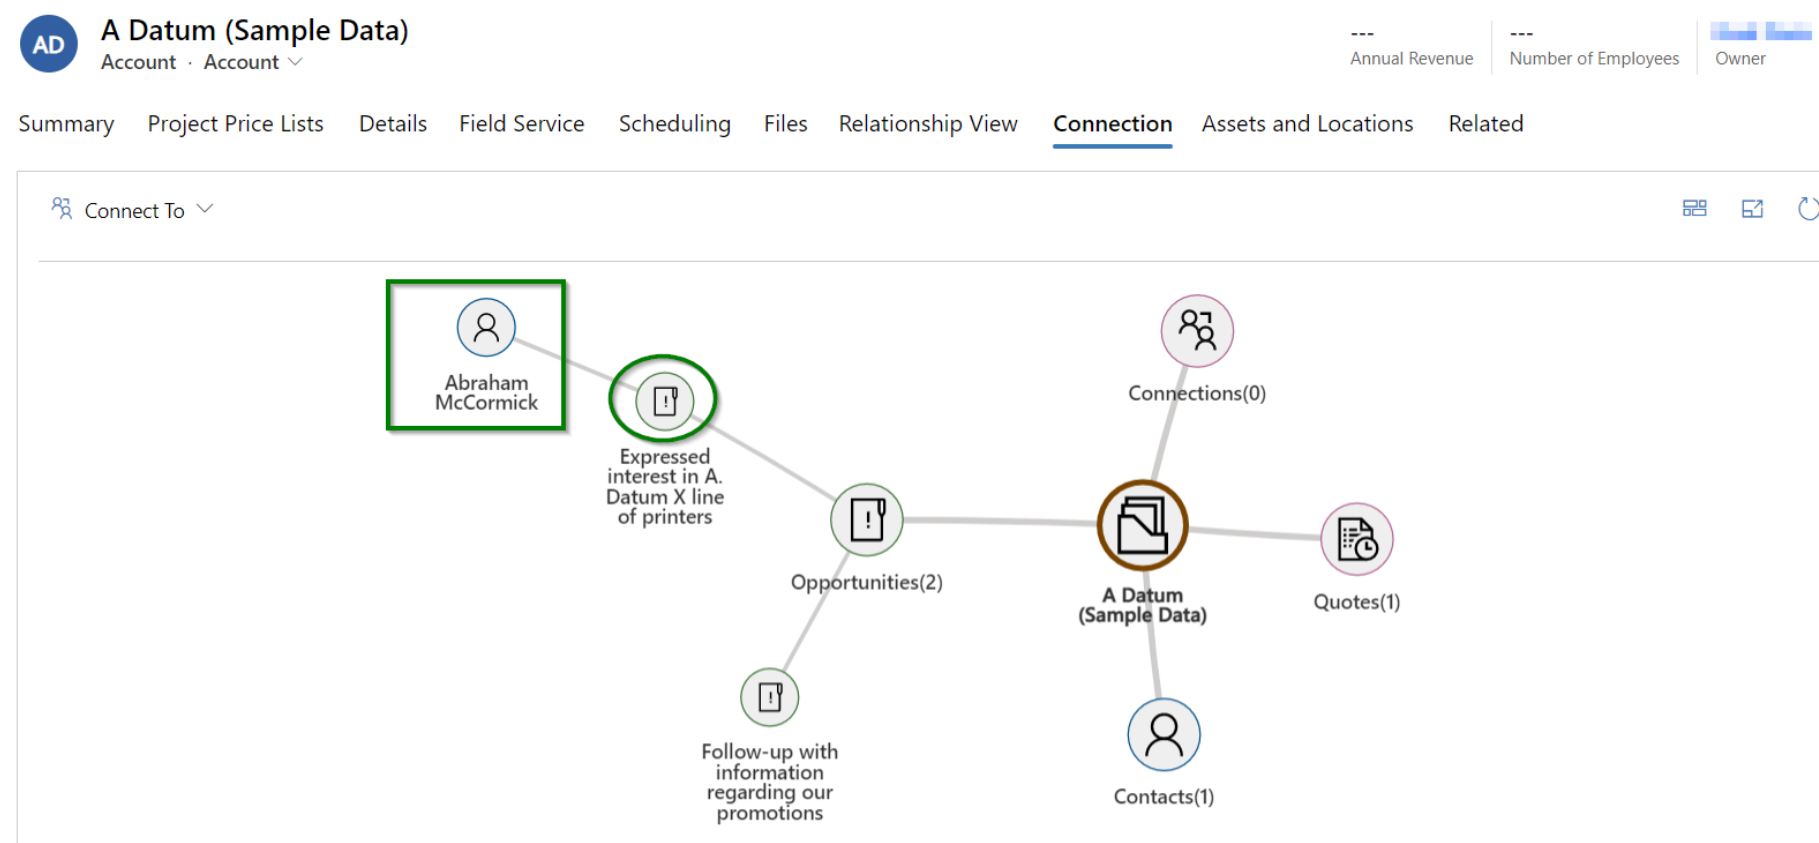The height and width of the screenshot is (843, 1819).
Task: Click the Connect To people icon
Action: click(62, 208)
